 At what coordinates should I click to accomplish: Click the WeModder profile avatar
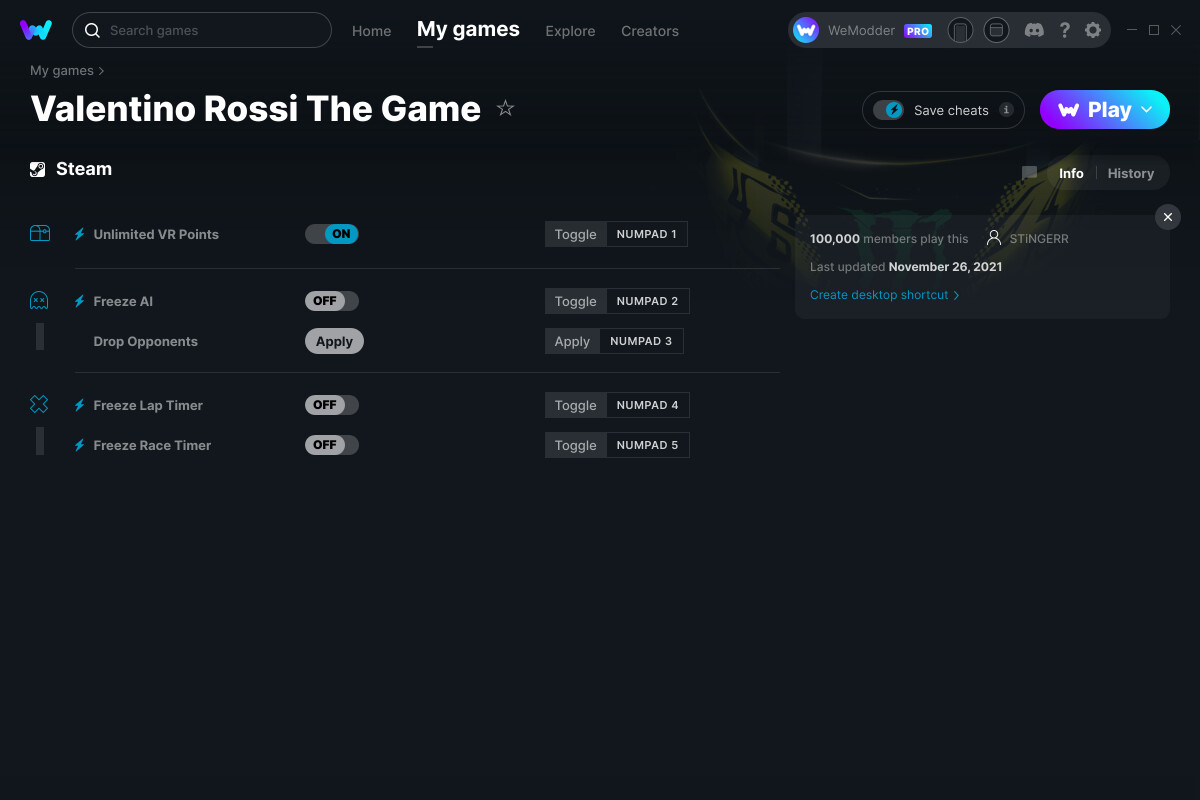point(806,31)
